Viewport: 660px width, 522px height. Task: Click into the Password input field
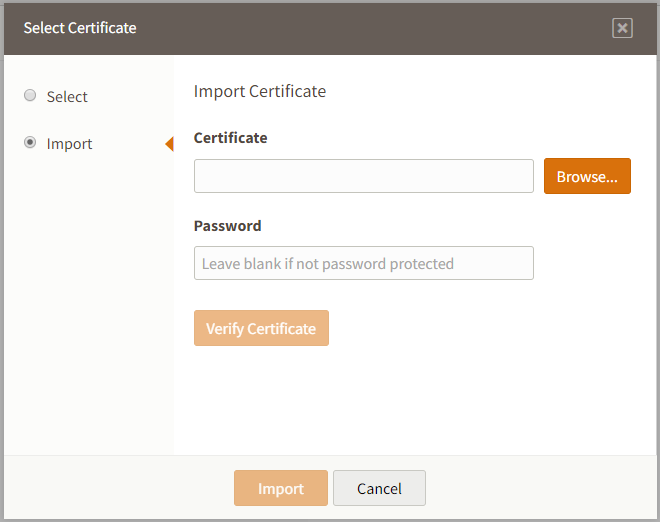[x=363, y=263]
